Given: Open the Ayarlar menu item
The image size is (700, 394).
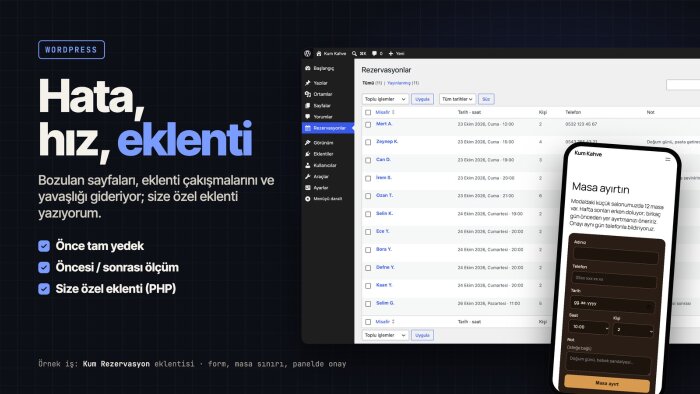Looking at the screenshot, I should [328, 188].
